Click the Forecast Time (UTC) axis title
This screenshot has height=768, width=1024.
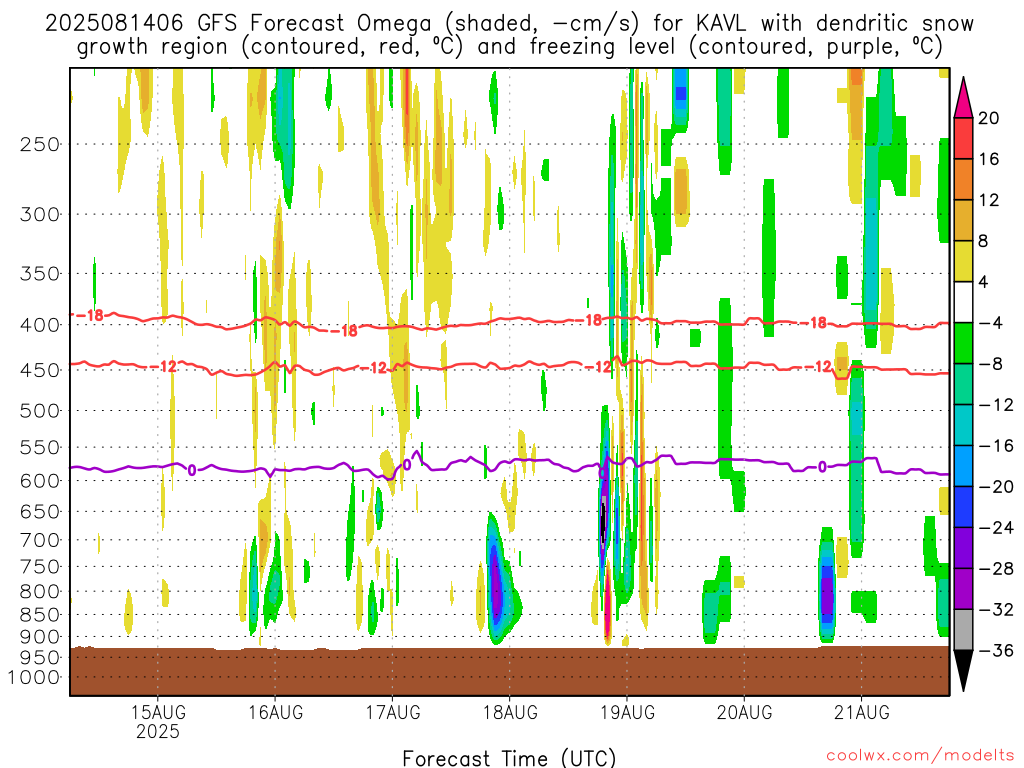click(509, 758)
